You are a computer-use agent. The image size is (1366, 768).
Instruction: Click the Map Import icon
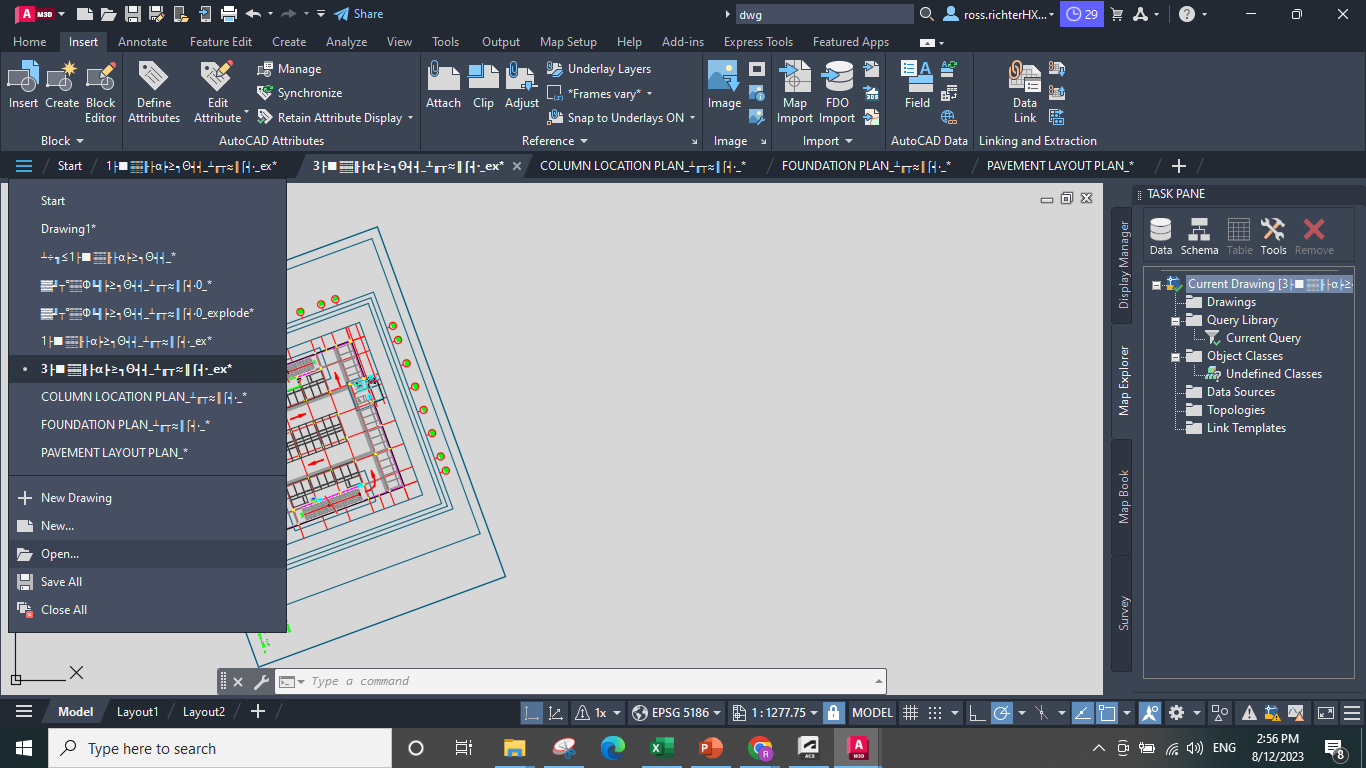[794, 90]
